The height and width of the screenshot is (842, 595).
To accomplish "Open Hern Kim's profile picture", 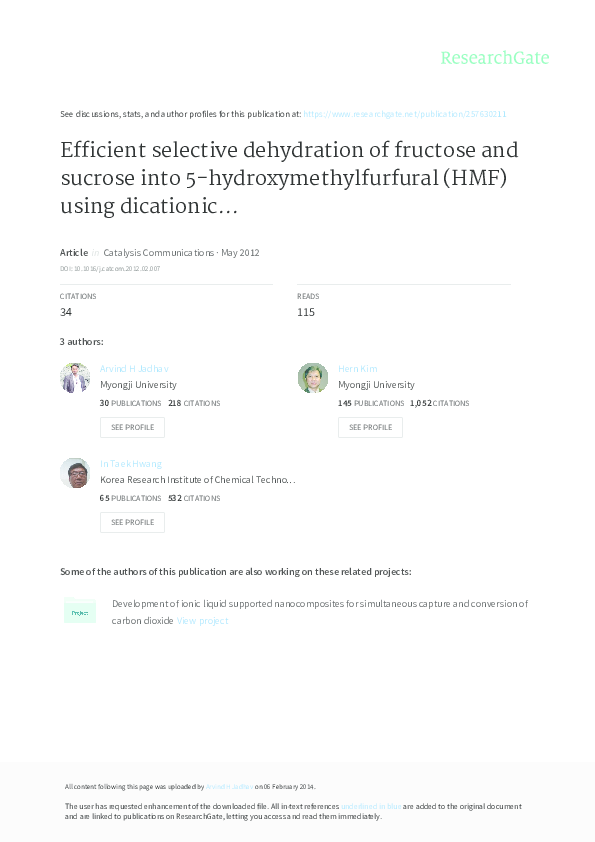I will tap(313, 377).
